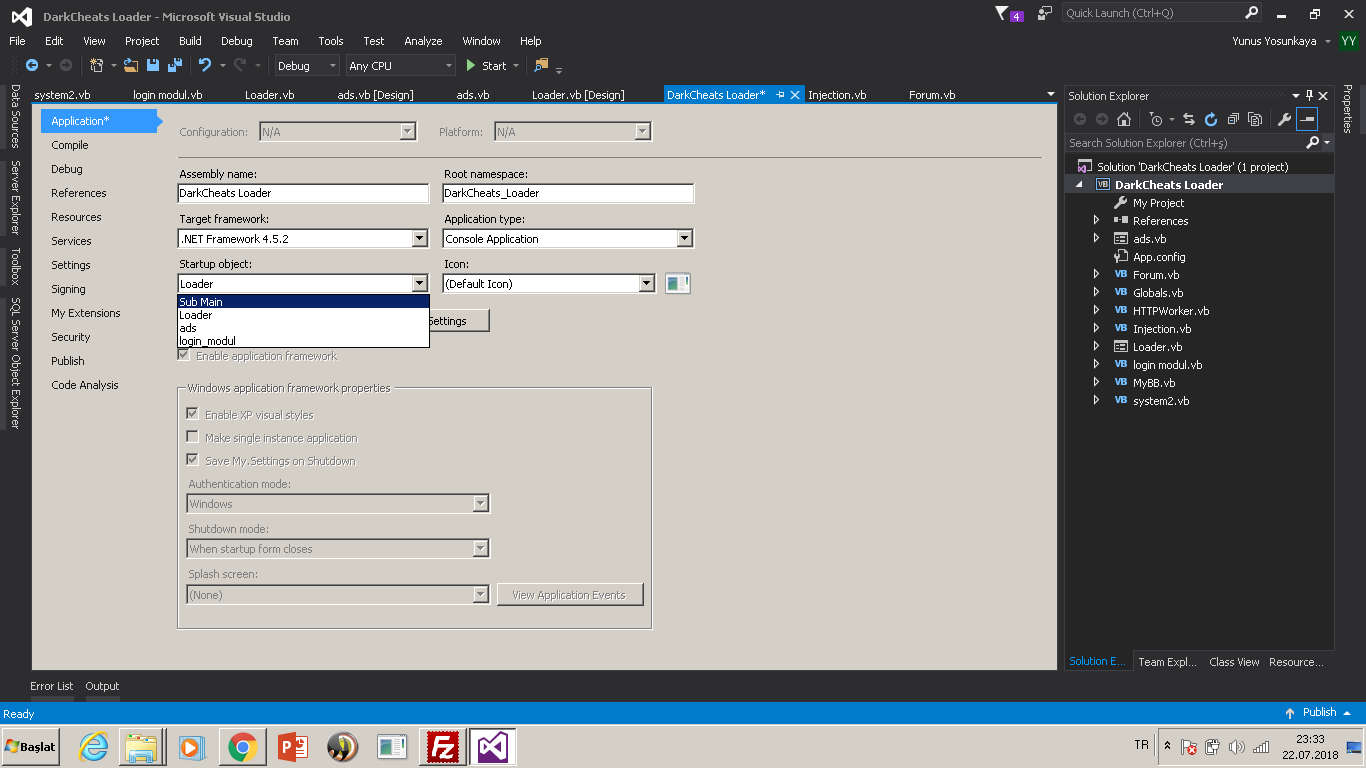The width and height of the screenshot is (1366, 768).
Task: Open the Server Explorer side panel
Action: (x=15, y=197)
